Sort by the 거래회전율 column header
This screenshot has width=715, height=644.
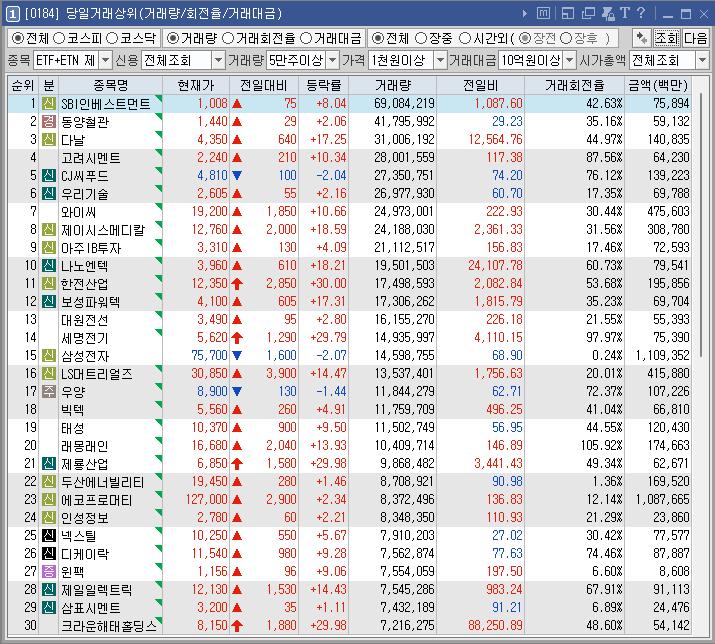click(x=575, y=85)
